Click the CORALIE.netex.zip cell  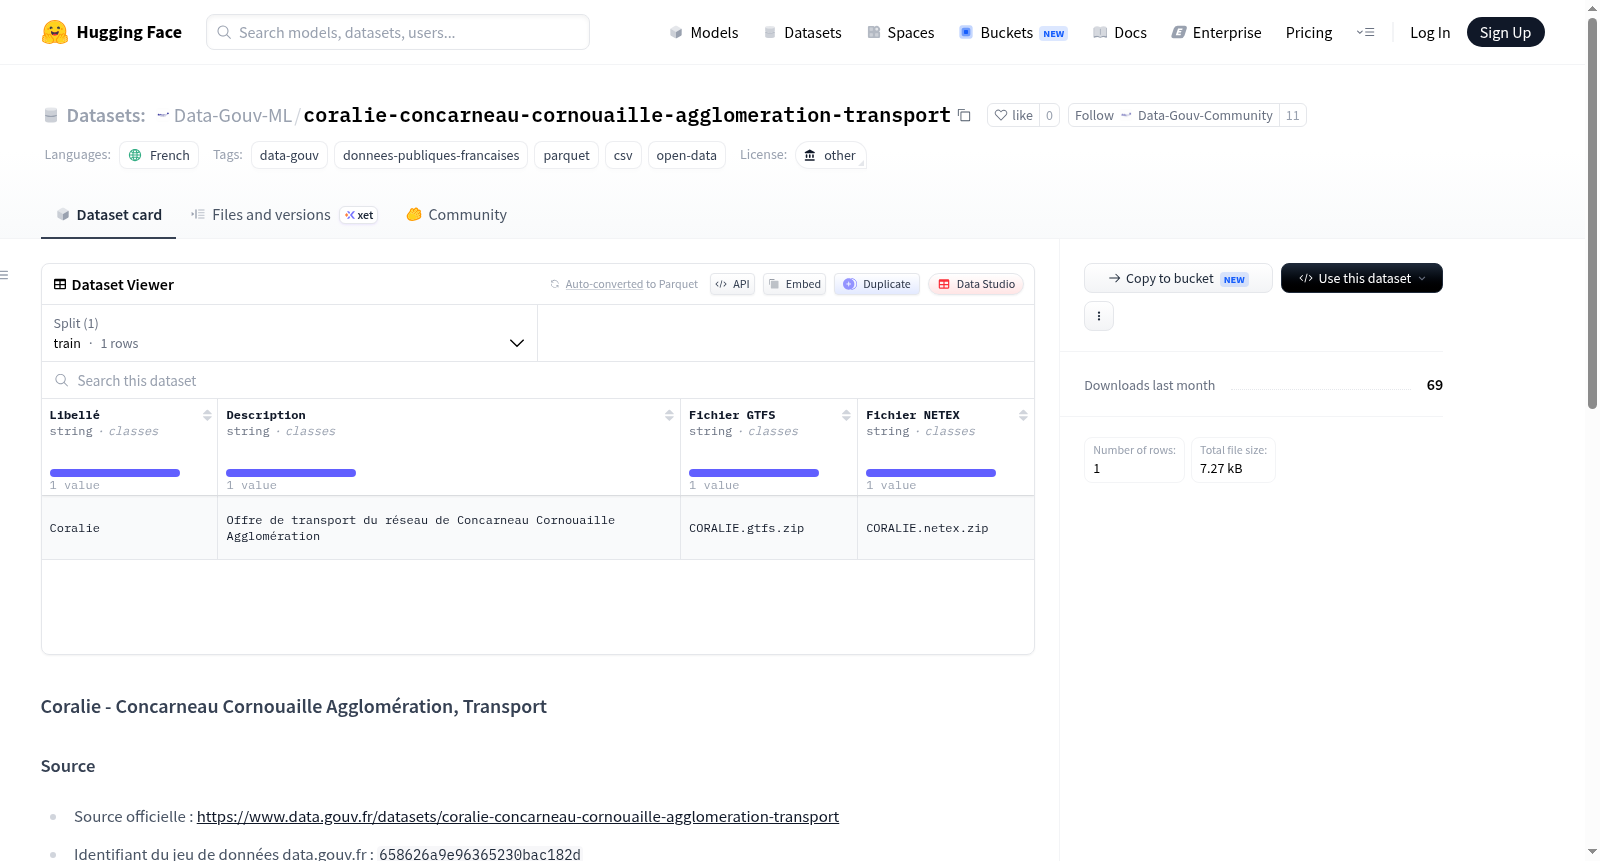coord(945,528)
